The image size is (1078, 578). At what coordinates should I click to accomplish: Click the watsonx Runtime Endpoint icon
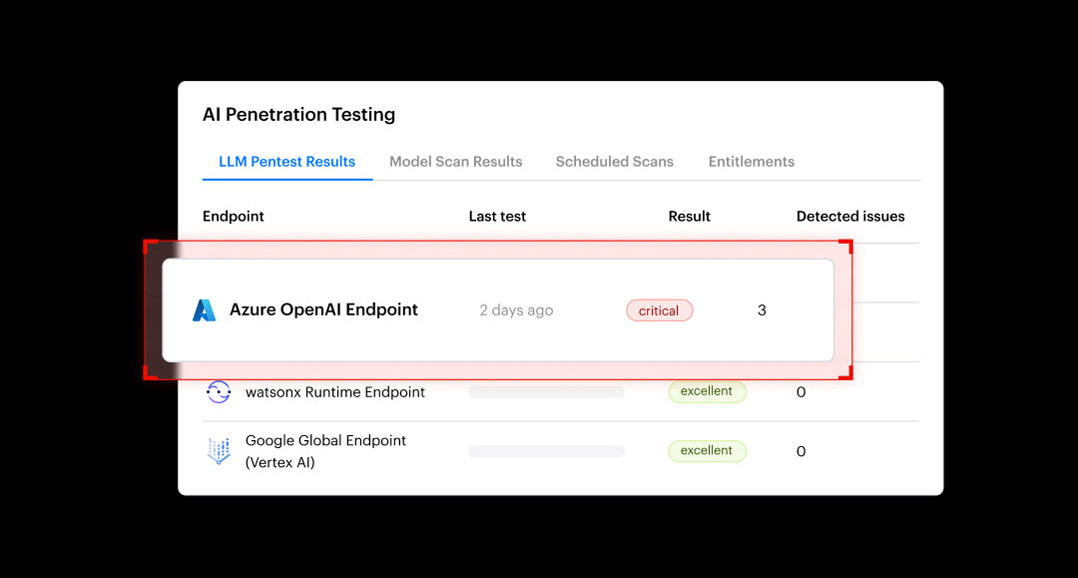click(219, 392)
